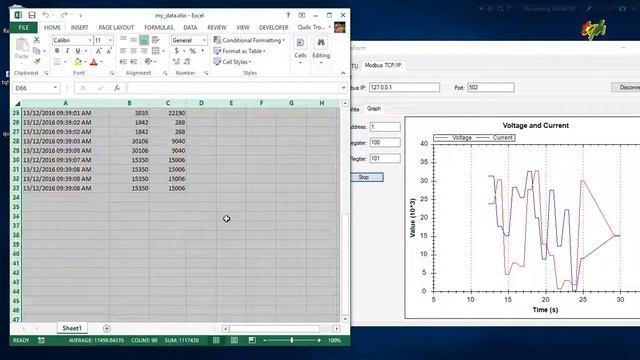Screen dimensions: 640x360
Task: Collapse the Excel ribbon chevron
Action: click(343, 73)
